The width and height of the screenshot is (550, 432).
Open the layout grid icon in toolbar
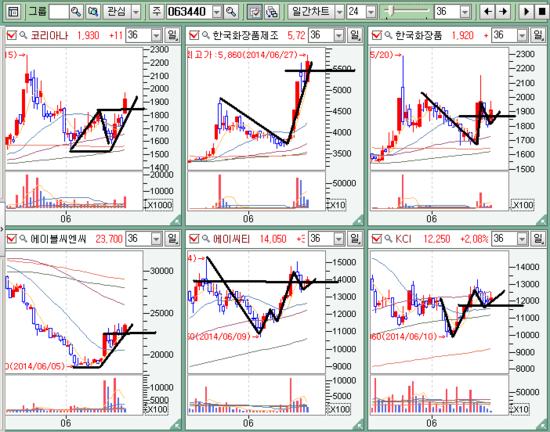(13, 12)
